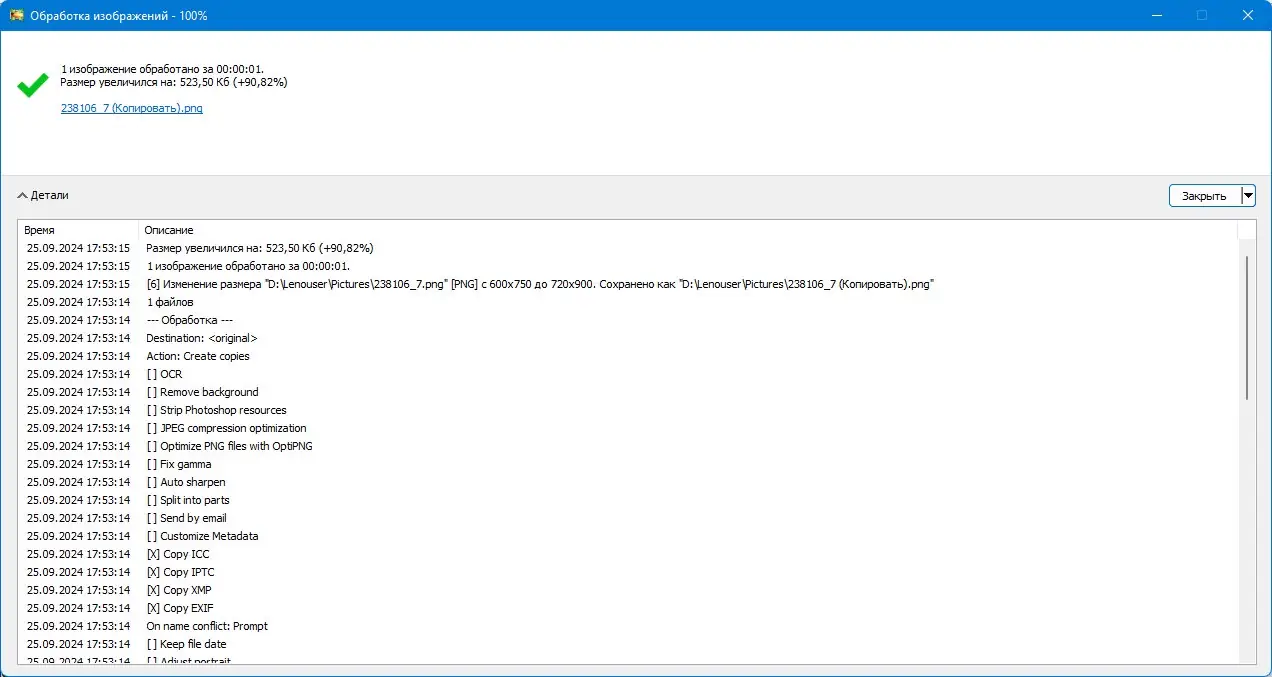Click the Закрыть button
The width and height of the screenshot is (1272, 677).
point(1204,196)
